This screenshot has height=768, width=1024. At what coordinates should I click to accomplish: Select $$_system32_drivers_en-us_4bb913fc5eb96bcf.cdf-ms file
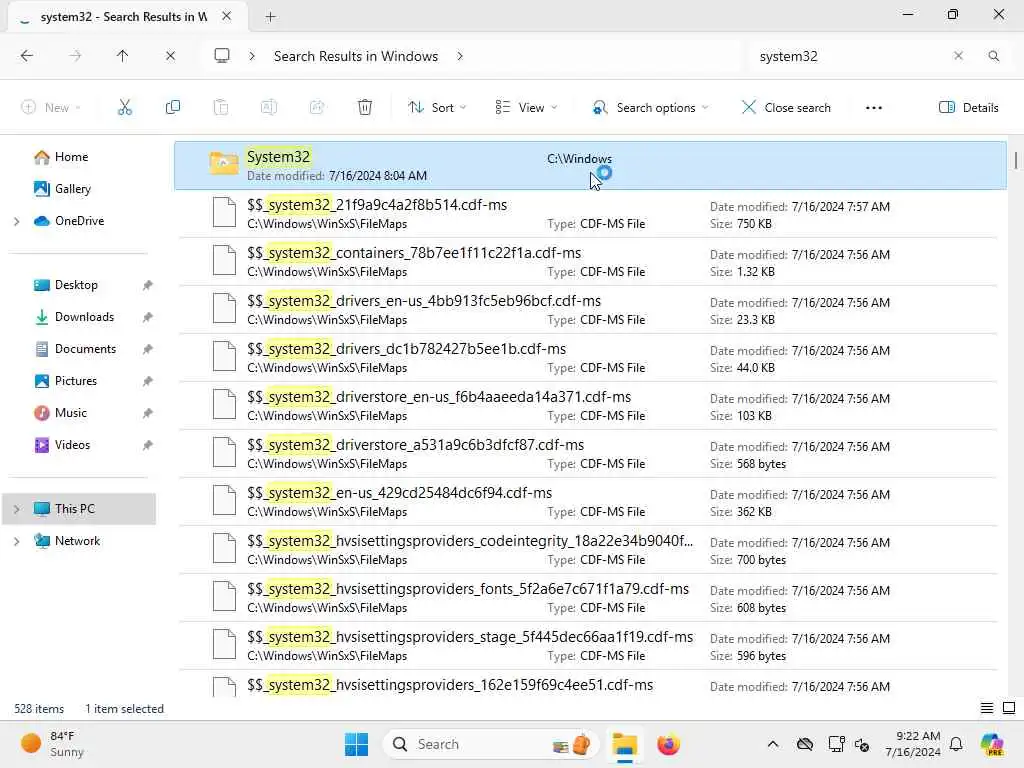(x=588, y=310)
